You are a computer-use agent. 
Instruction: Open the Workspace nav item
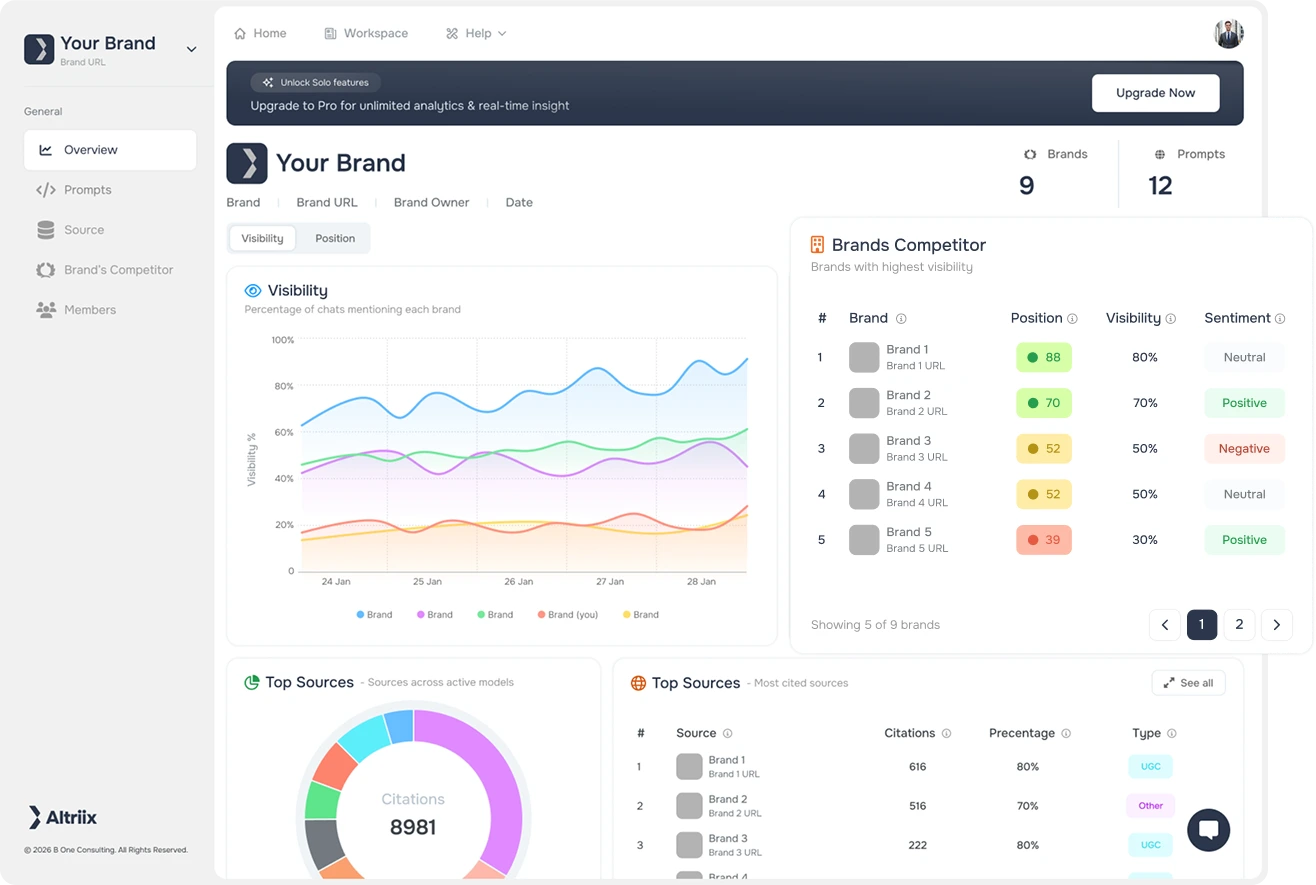tap(366, 33)
